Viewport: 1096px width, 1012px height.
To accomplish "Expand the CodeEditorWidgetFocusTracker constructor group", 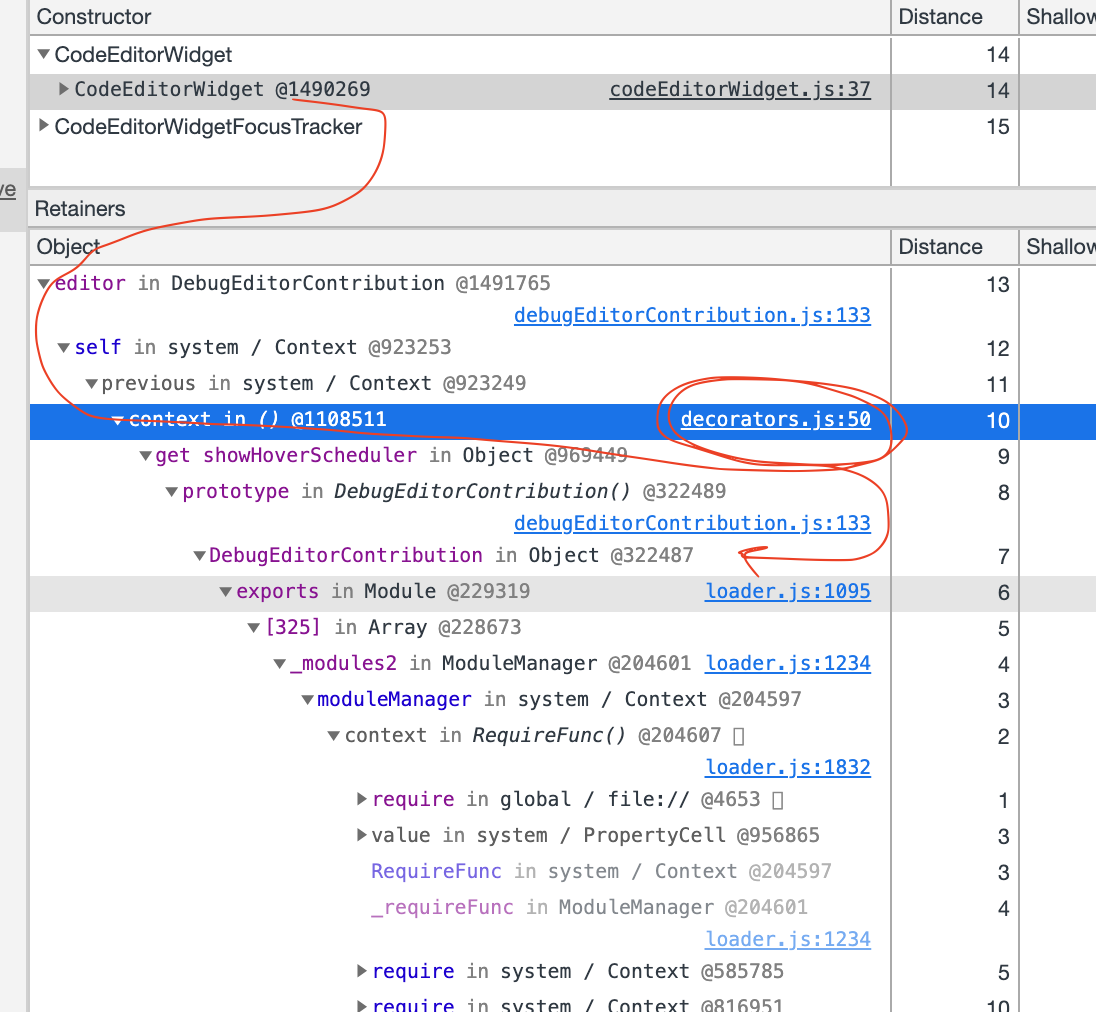I will pyautogui.click(x=42, y=127).
